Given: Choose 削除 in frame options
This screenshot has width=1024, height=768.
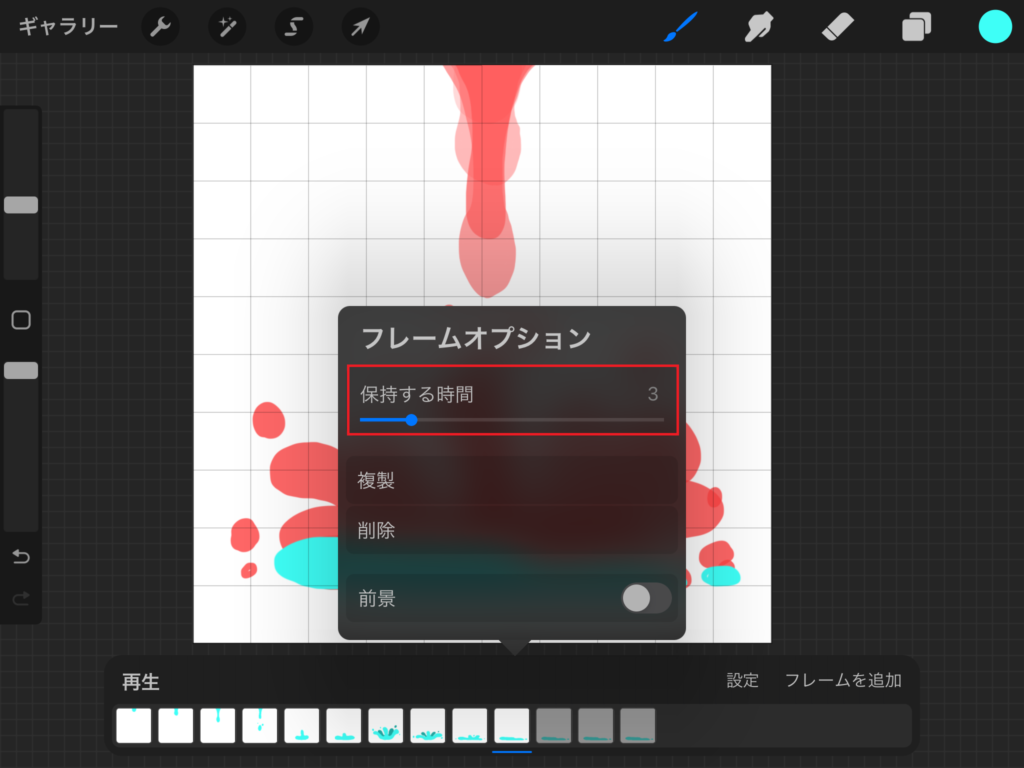Looking at the screenshot, I should click(x=512, y=530).
